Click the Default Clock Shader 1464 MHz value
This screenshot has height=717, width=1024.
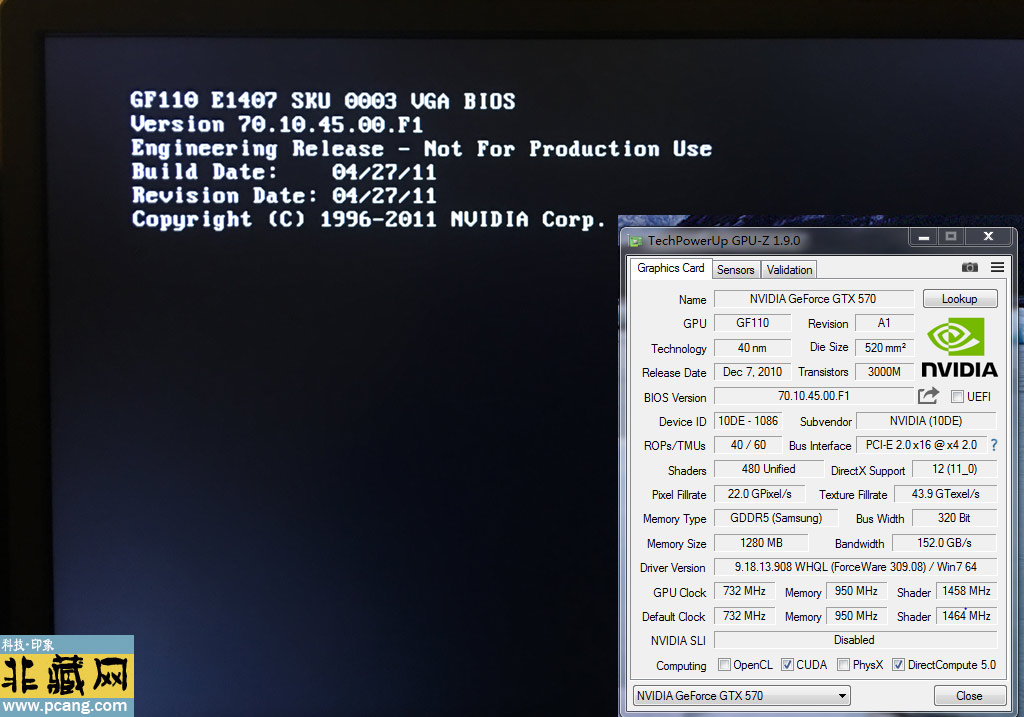[967, 616]
